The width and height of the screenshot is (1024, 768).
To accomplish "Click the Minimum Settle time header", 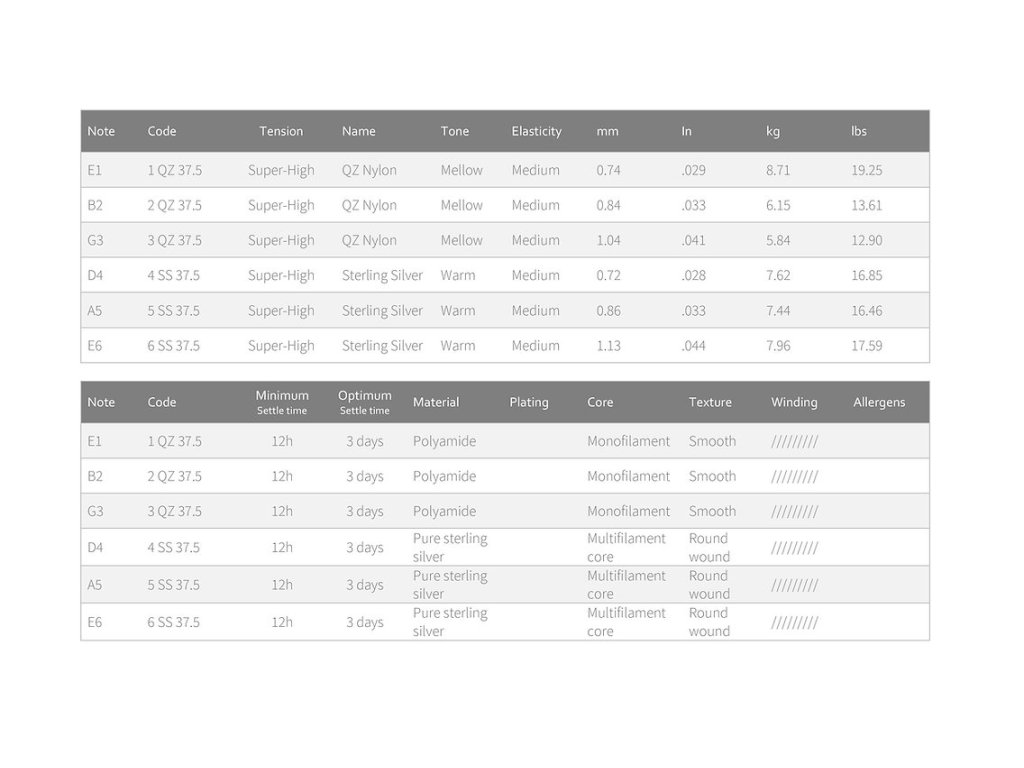I will (x=282, y=402).
